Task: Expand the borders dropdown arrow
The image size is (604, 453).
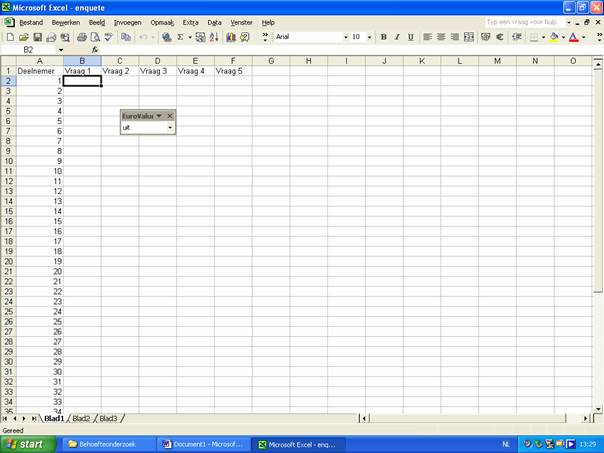Action: (x=543, y=37)
